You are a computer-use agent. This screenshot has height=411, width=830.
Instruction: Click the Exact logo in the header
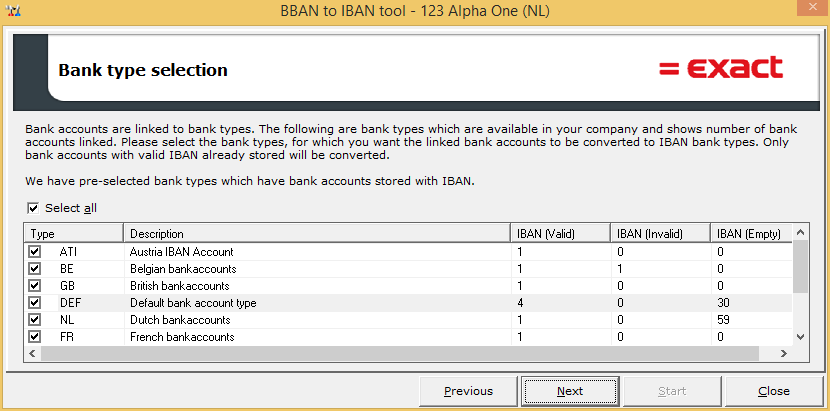pos(721,68)
